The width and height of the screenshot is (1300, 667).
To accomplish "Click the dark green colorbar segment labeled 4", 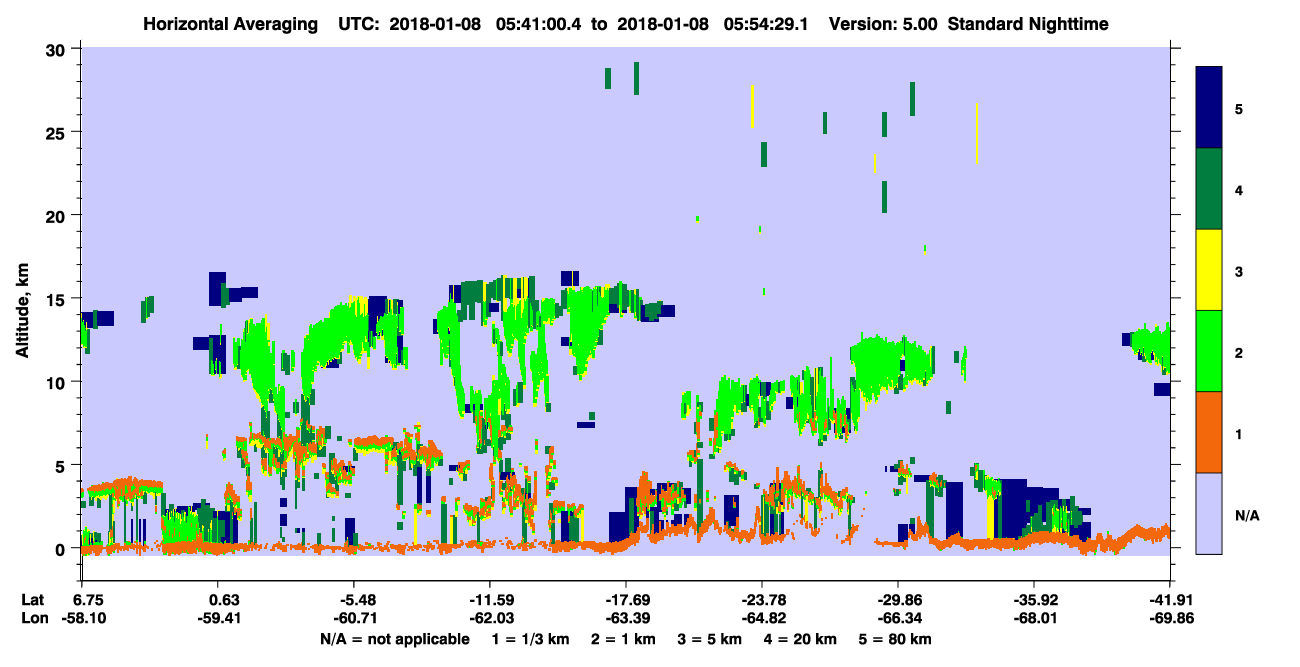I will [1210, 189].
